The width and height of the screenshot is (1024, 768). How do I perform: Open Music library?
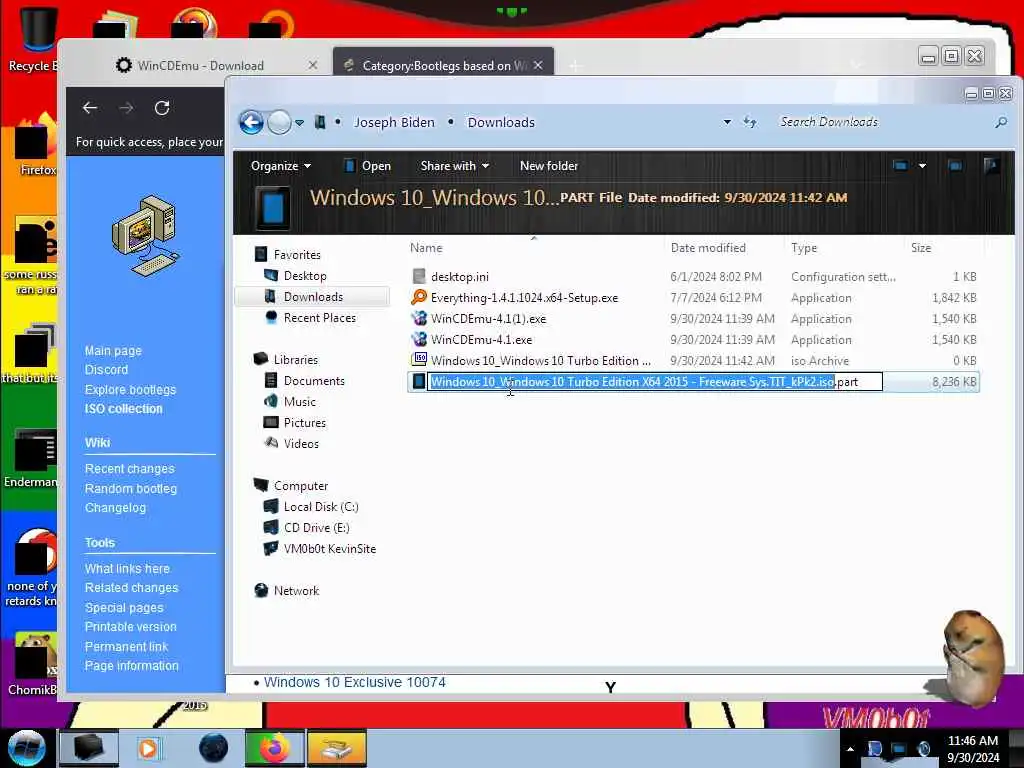coord(300,402)
